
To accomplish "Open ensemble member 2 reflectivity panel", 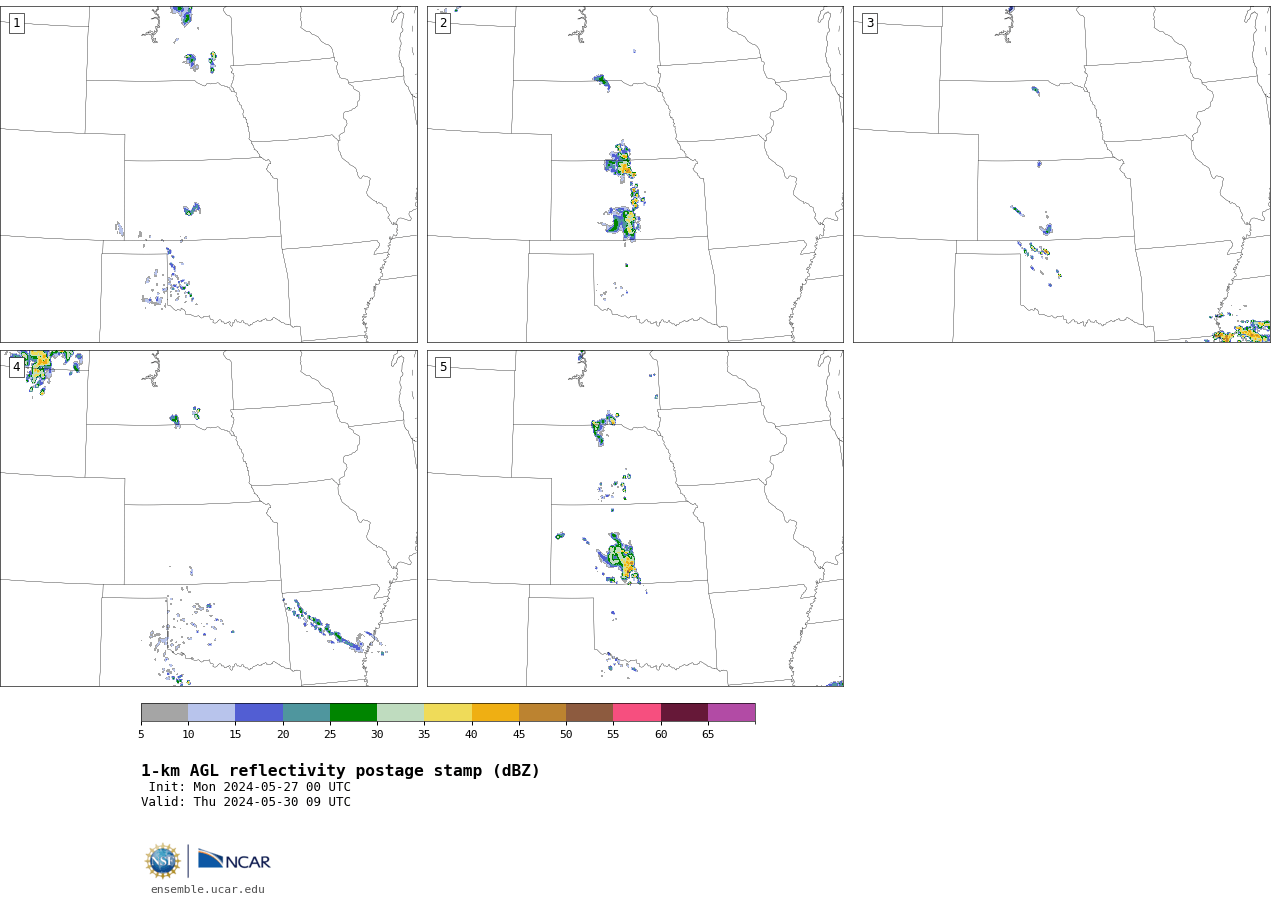I will click(x=635, y=174).
